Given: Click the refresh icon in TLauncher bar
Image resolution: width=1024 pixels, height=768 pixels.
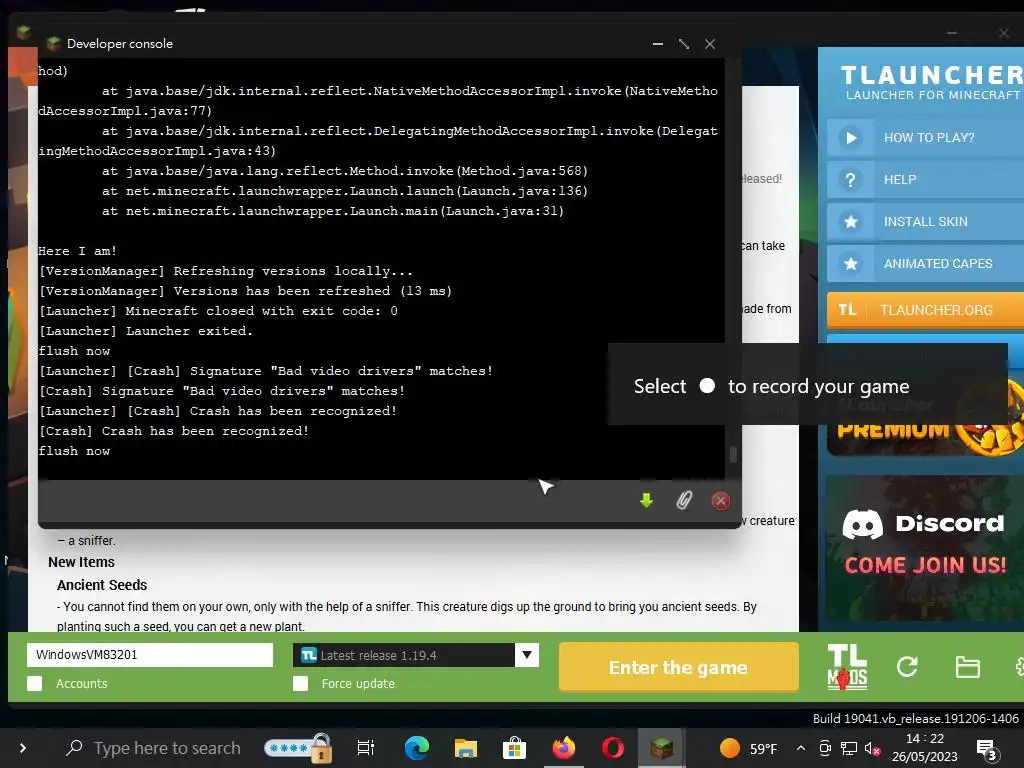Looking at the screenshot, I should coord(907,667).
